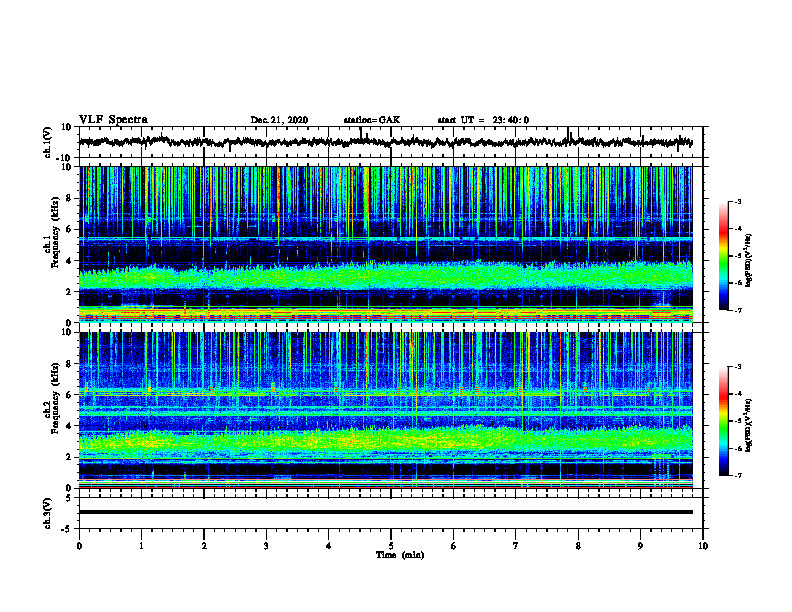Click the "-7" tick on ch.1 colorbar
Viewport: 792px width, 612px height.
737,310
